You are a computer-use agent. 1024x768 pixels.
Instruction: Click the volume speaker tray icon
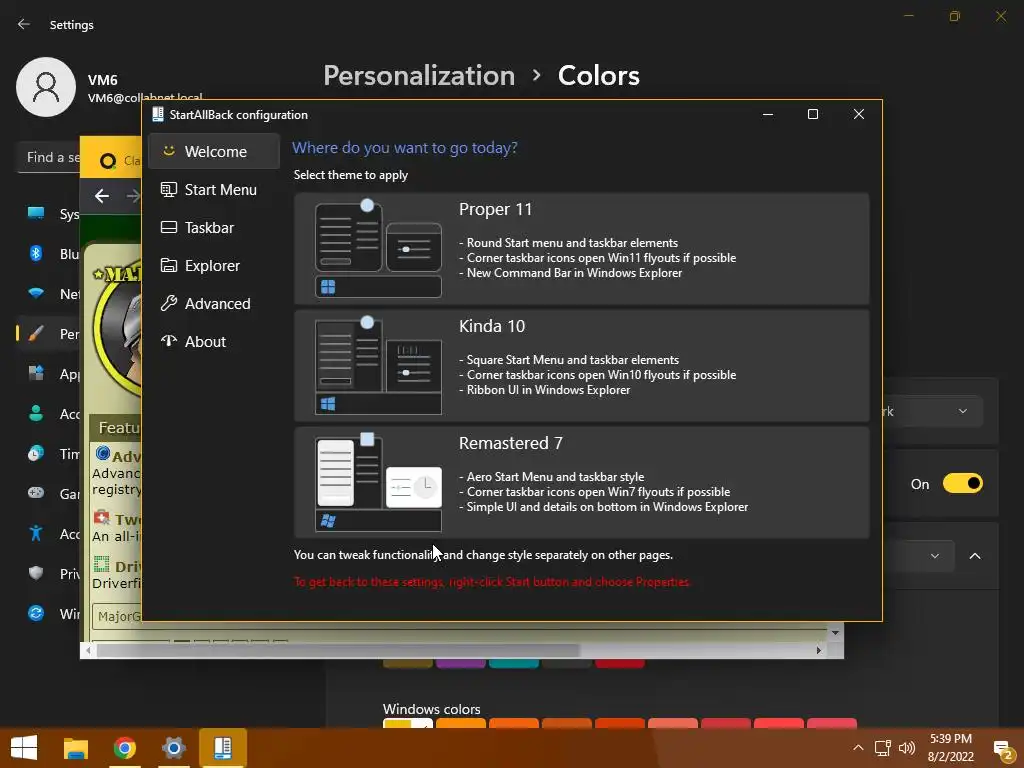(x=906, y=748)
